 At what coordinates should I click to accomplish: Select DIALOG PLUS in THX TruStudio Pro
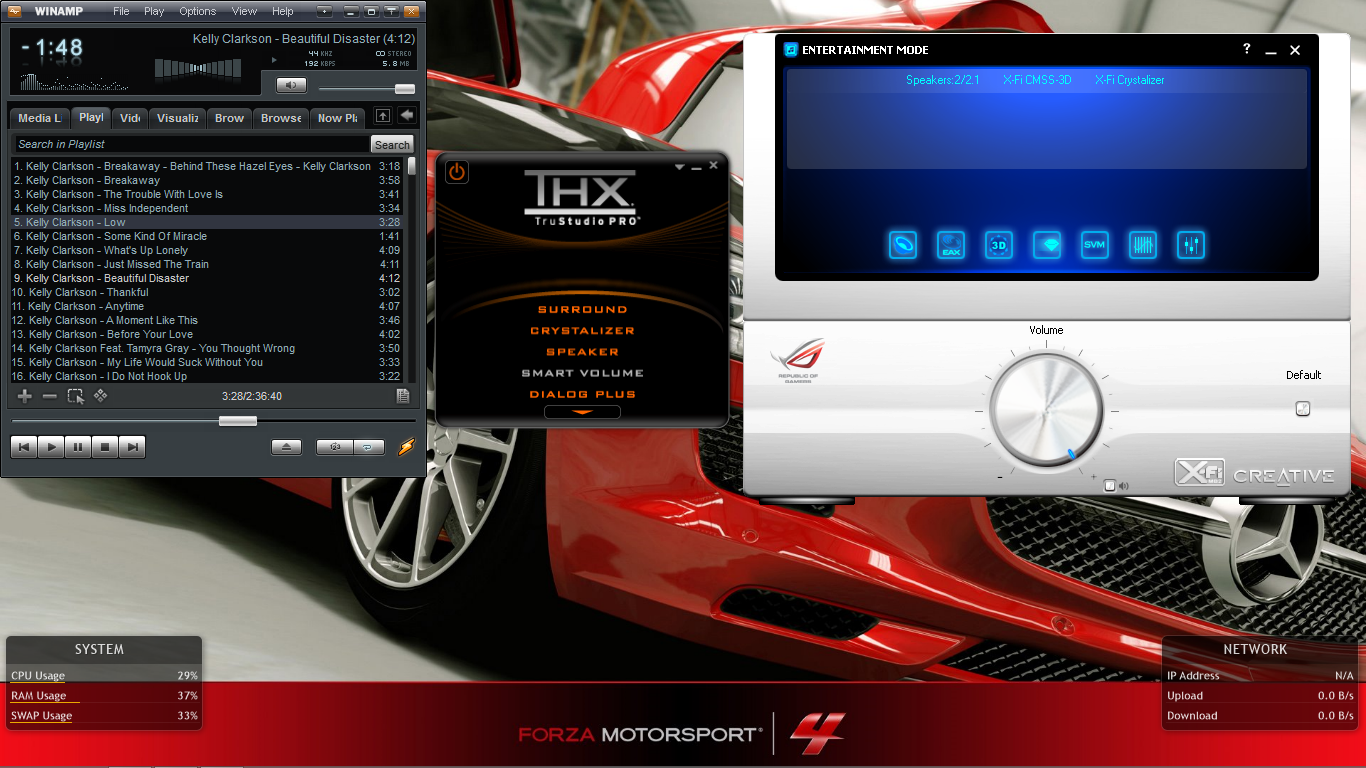click(x=582, y=394)
